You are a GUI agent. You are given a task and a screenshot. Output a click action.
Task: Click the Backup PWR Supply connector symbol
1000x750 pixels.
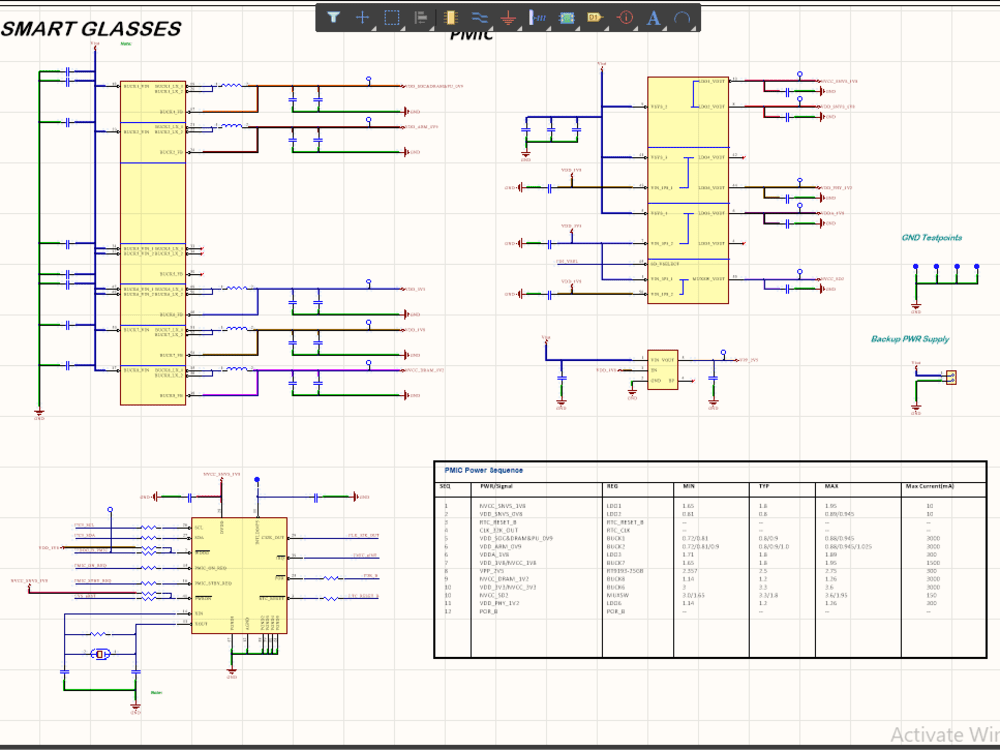950,377
